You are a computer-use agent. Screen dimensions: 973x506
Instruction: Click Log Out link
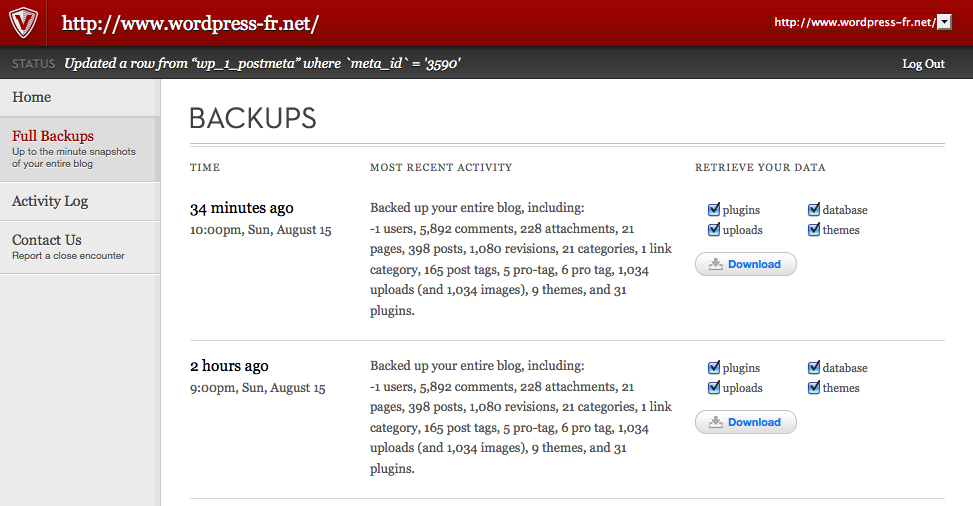click(923, 64)
